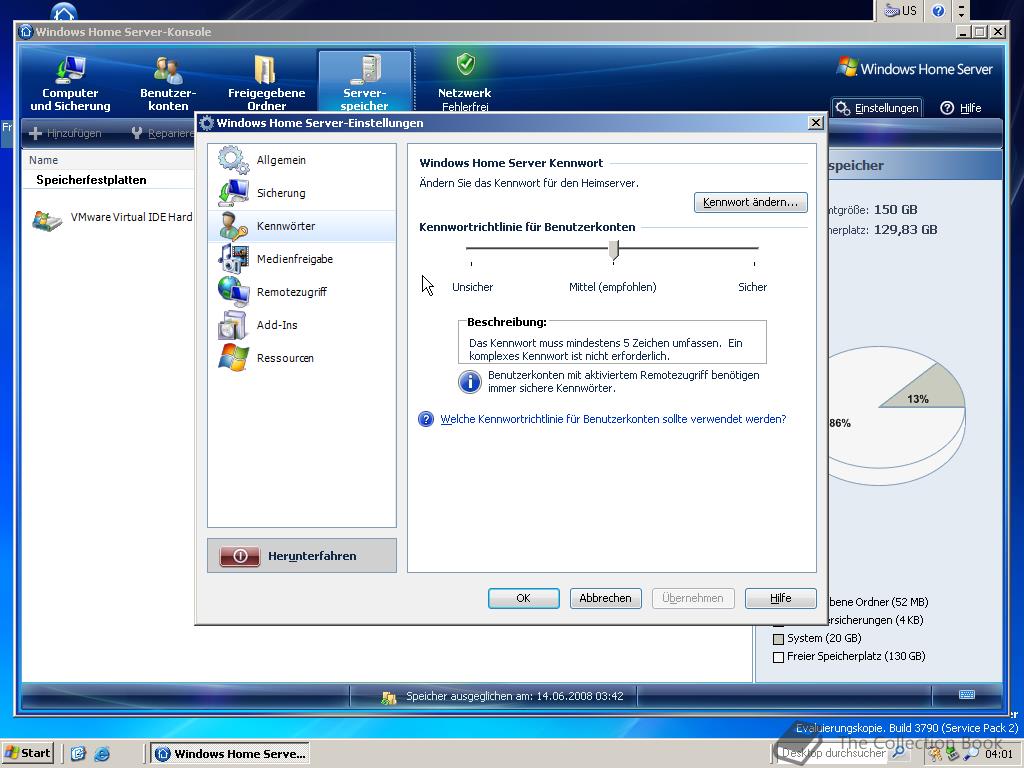1024x768 pixels.
Task: Click the 129,83 GB free space value
Action: tap(905, 230)
